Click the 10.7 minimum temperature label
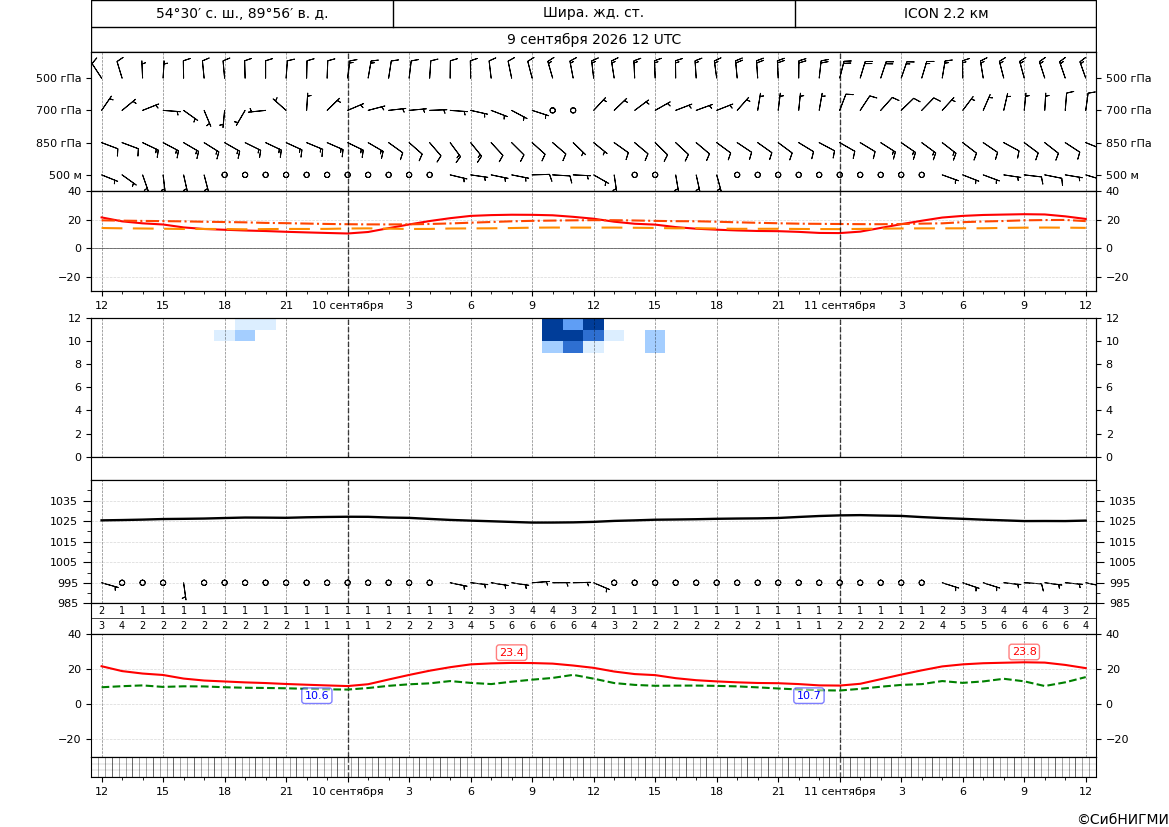This screenshot has height=827, width=1169. (808, 696)
